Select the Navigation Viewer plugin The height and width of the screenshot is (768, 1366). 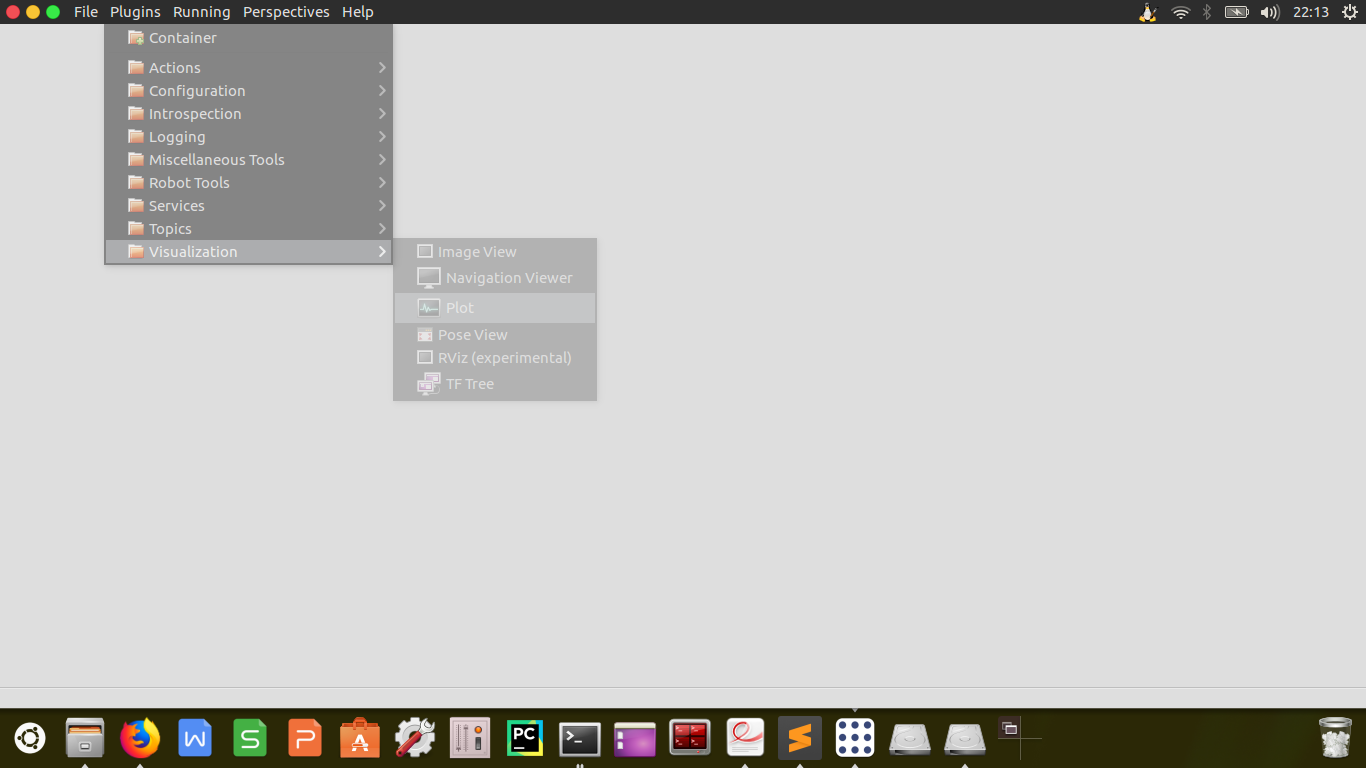pyautogui.click(x=508, y=278)
